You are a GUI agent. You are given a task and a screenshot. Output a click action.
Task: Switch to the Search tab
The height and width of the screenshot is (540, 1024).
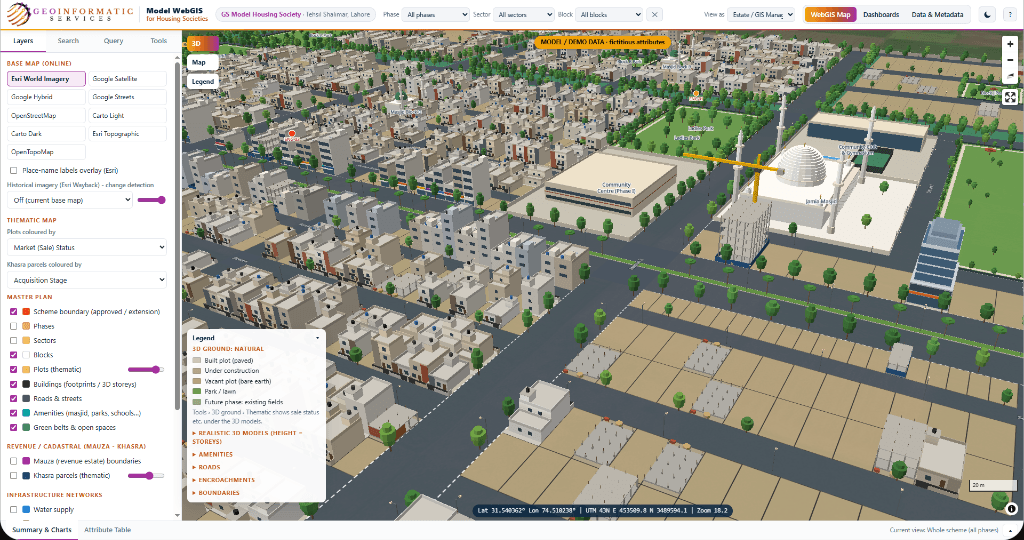[68, 40]
